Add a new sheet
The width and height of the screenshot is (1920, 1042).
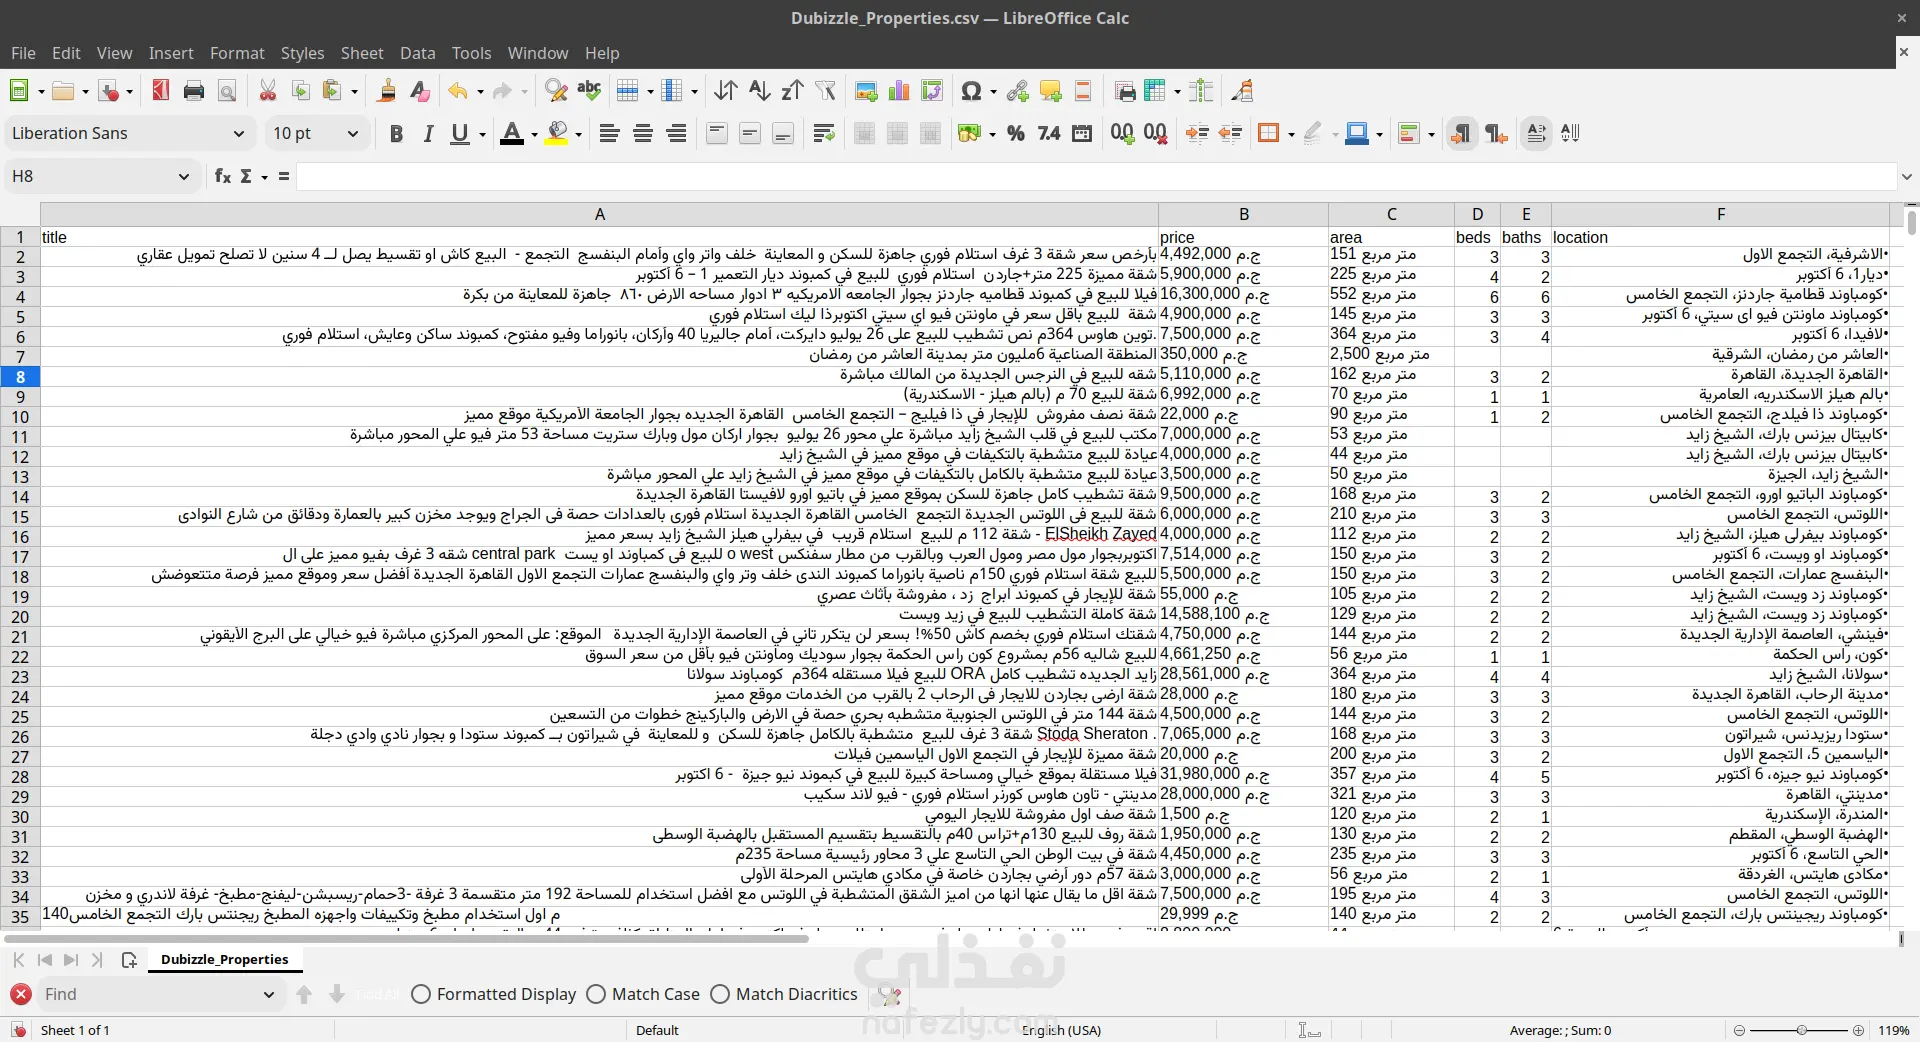pyautogui.click(x=129, y=960)
